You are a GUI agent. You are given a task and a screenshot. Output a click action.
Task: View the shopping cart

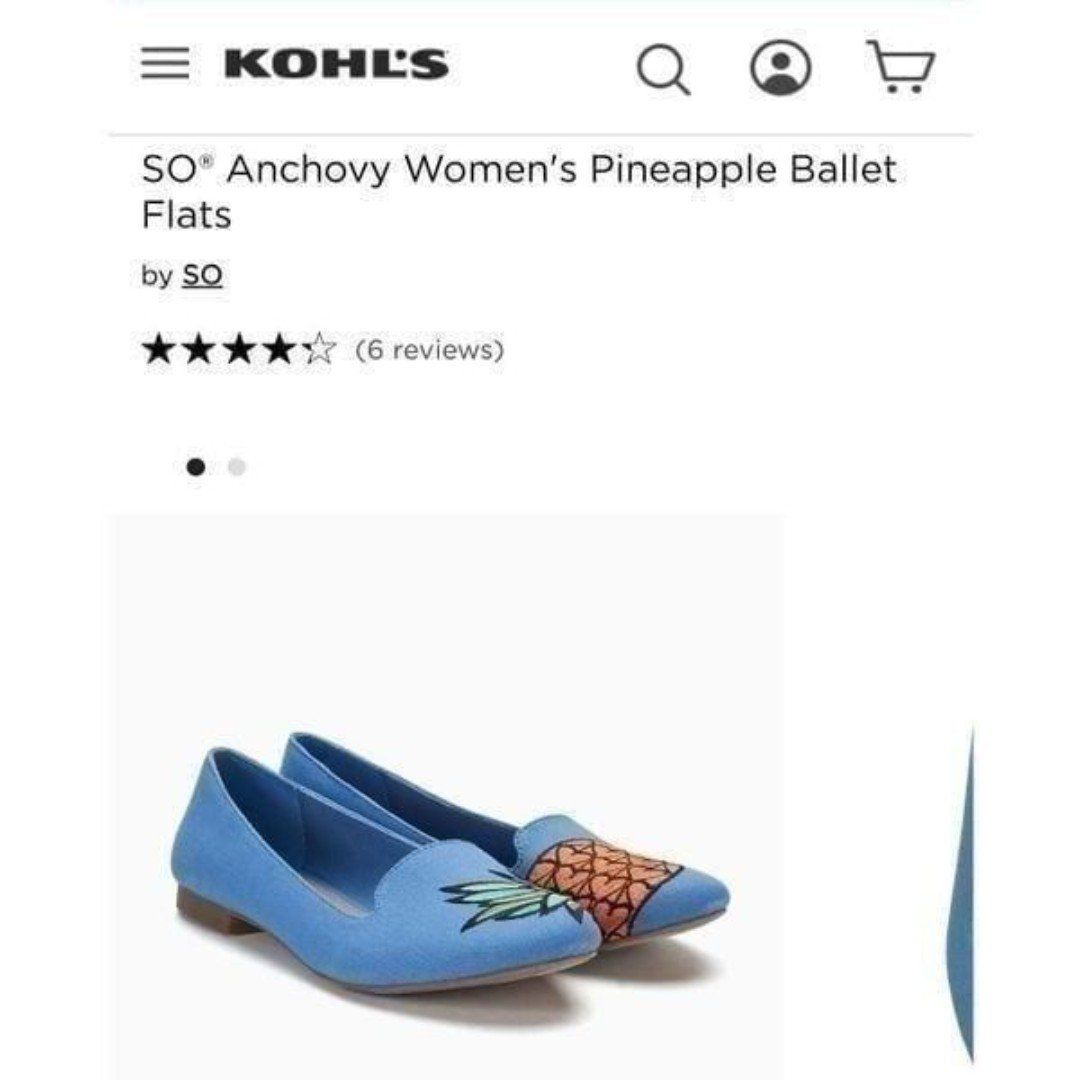click(900, 66)
